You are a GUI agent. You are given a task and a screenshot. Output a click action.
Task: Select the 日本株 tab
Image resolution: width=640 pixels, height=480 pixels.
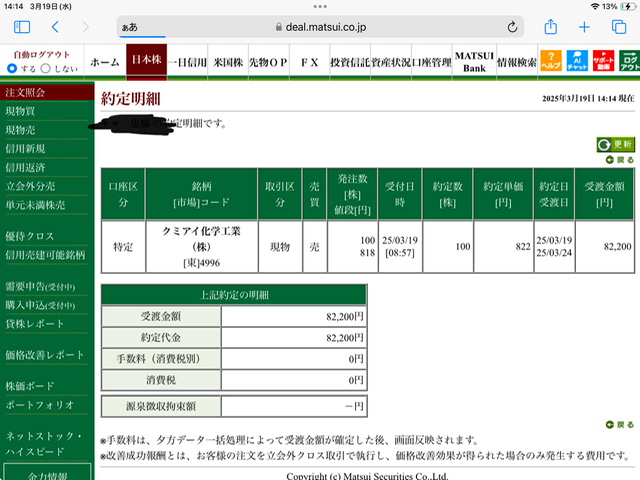point(147,60)
